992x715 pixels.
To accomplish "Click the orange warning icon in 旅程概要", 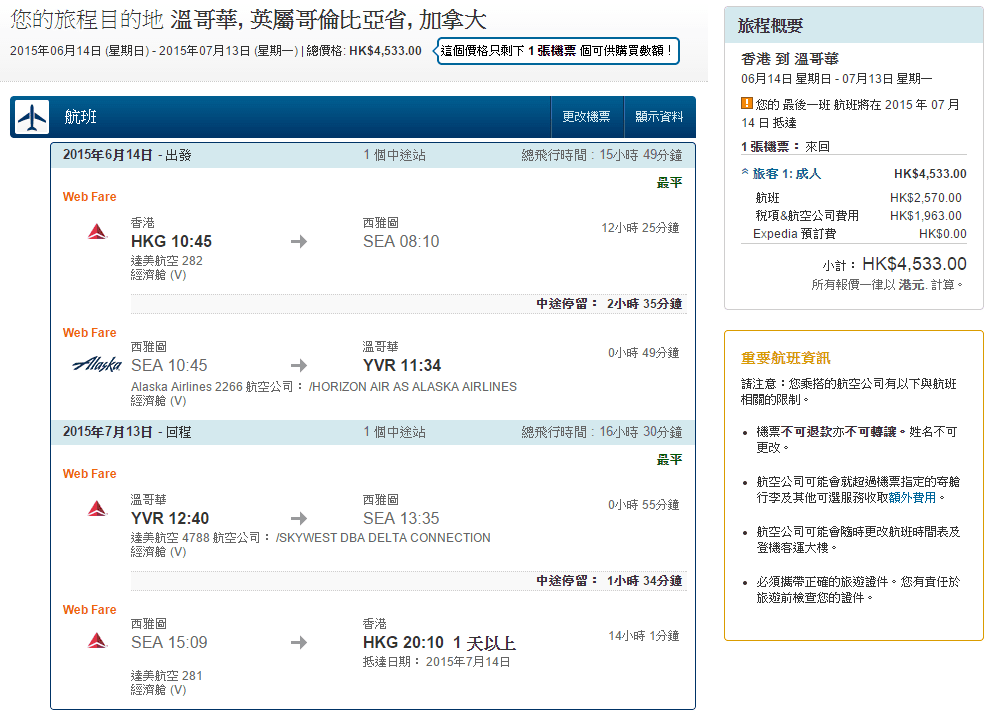I will [747, 103].
